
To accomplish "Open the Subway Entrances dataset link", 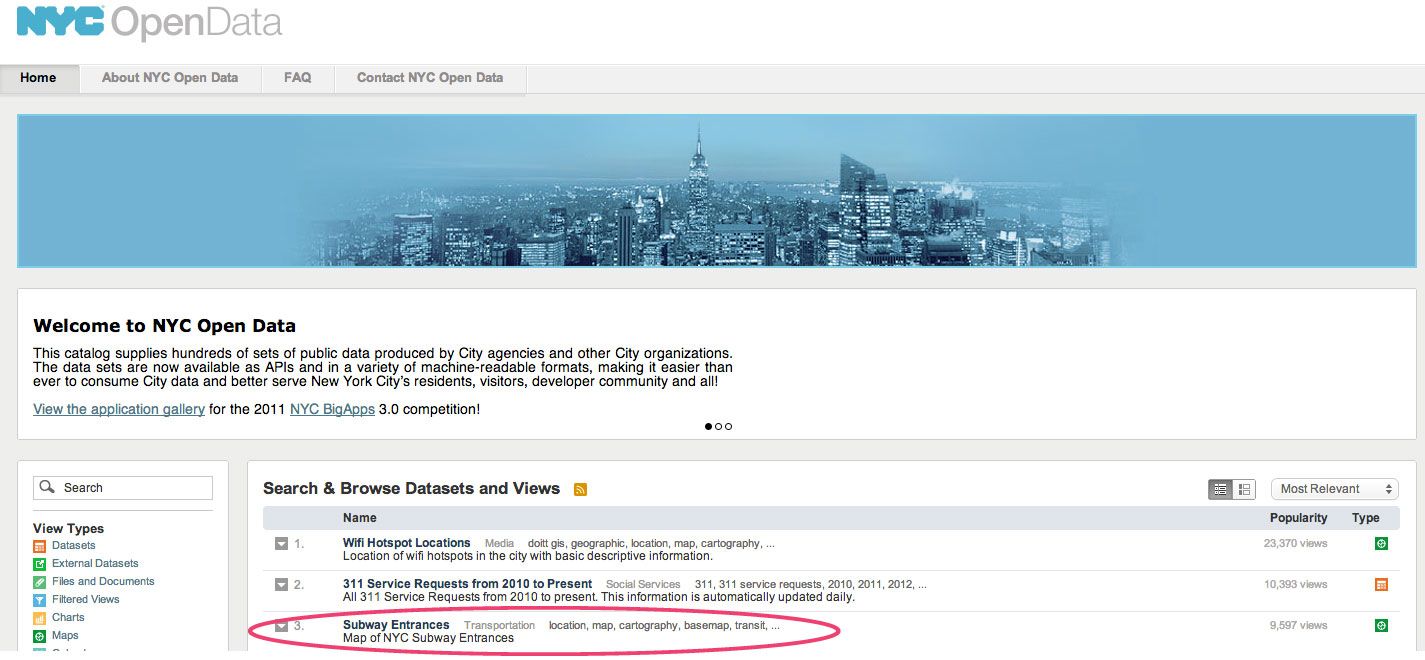I will (395, 624).
